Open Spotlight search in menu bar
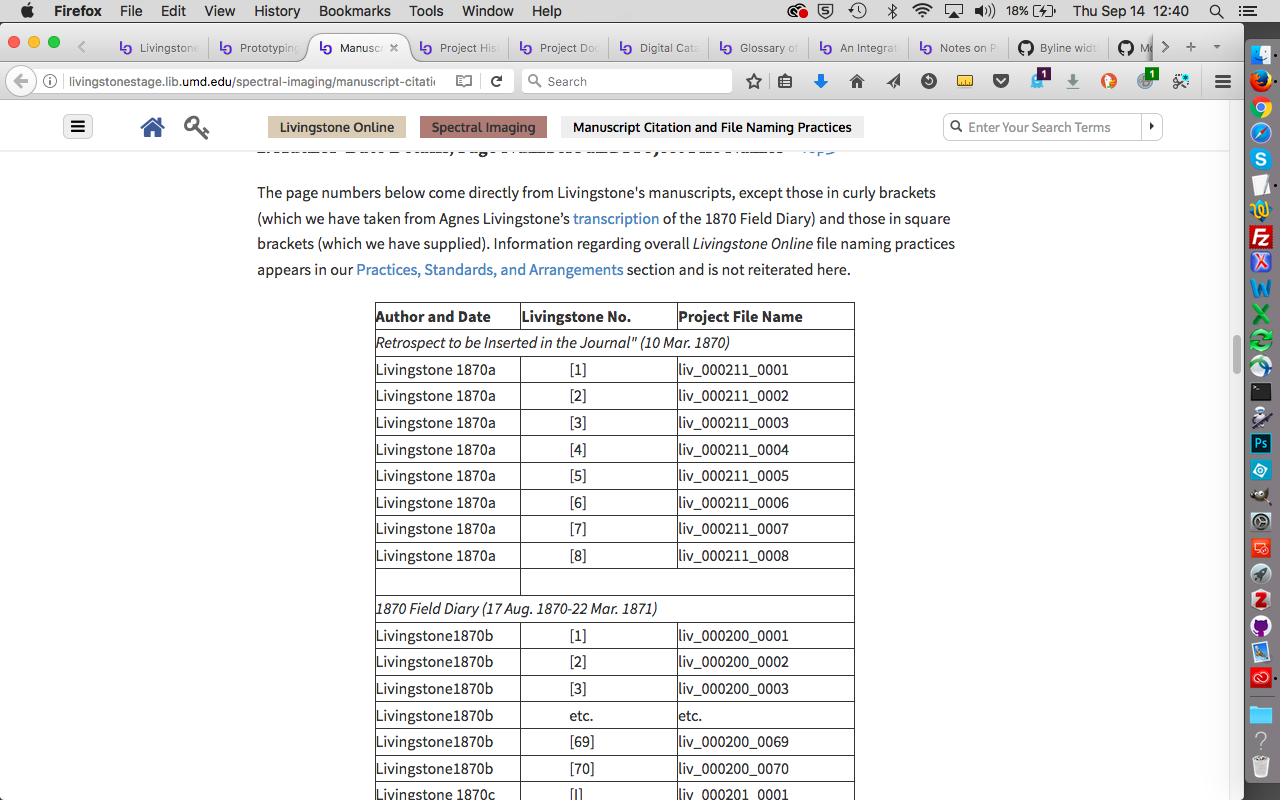This screenshot has width=1280, height=800. [1216, 11]
